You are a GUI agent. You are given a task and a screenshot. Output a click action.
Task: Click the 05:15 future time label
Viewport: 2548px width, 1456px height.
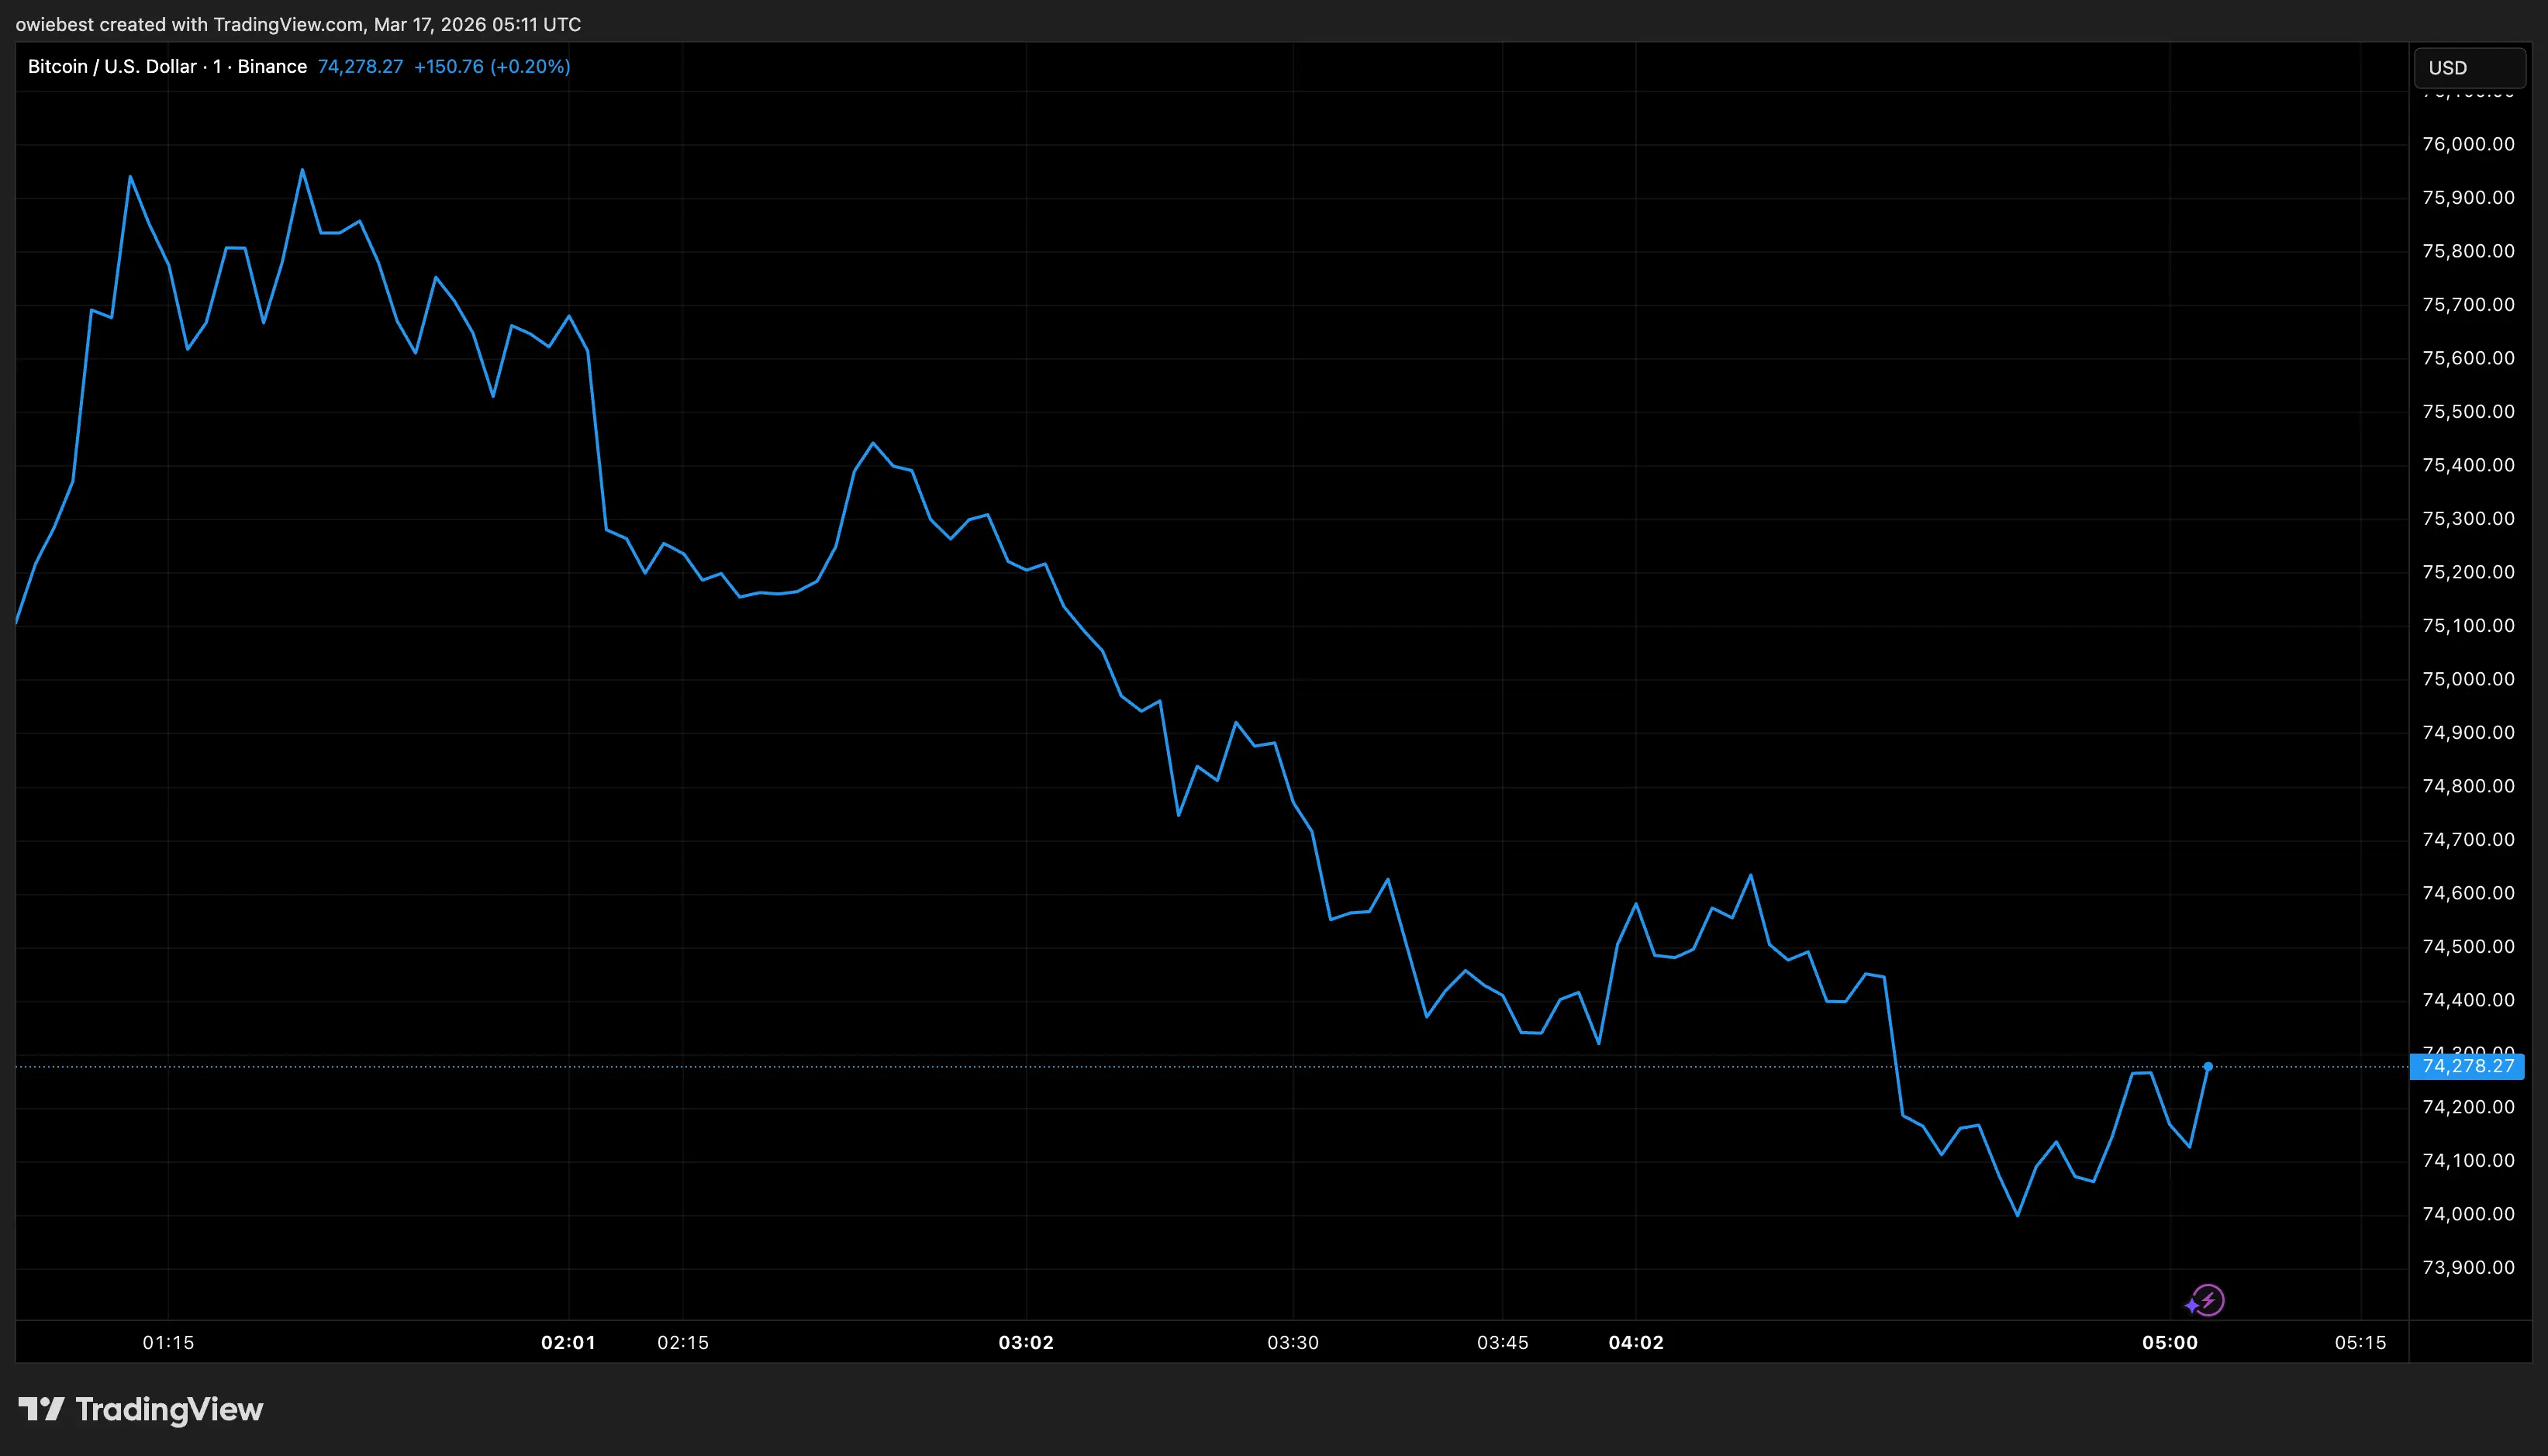pos(2363,1343)
